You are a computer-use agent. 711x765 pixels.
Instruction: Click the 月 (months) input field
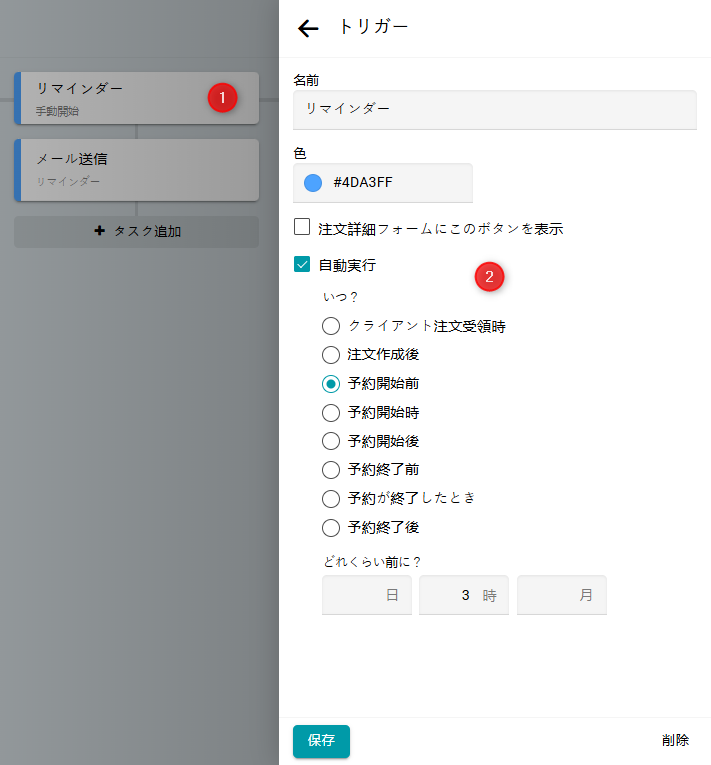coord(562,595)
